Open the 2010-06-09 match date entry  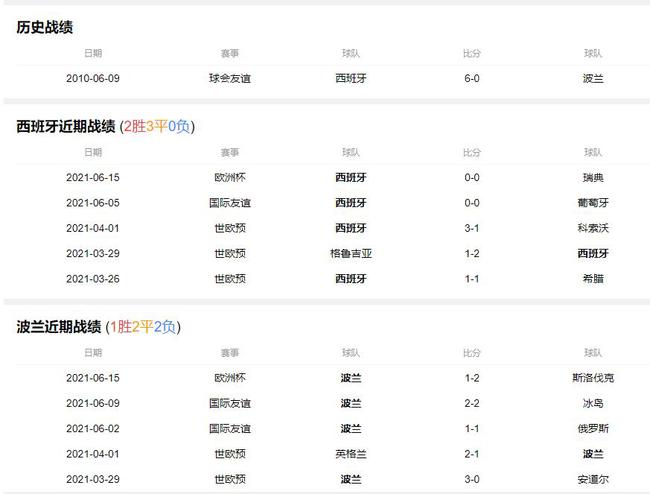point(92,78)
